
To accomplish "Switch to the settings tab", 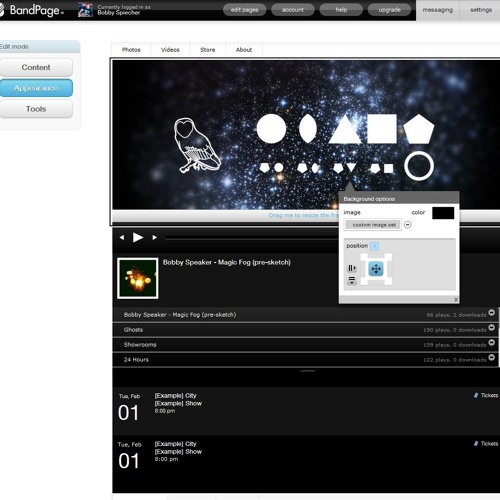I will click(x=480, y=10).
